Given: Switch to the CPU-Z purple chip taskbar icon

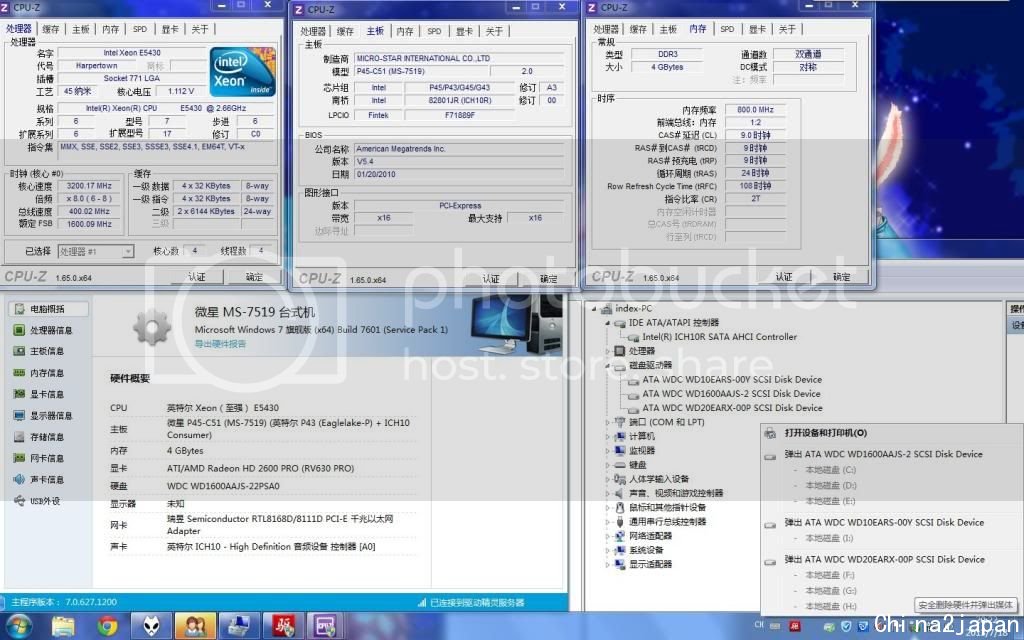Looking at the screenshot, I should (326, 626).
